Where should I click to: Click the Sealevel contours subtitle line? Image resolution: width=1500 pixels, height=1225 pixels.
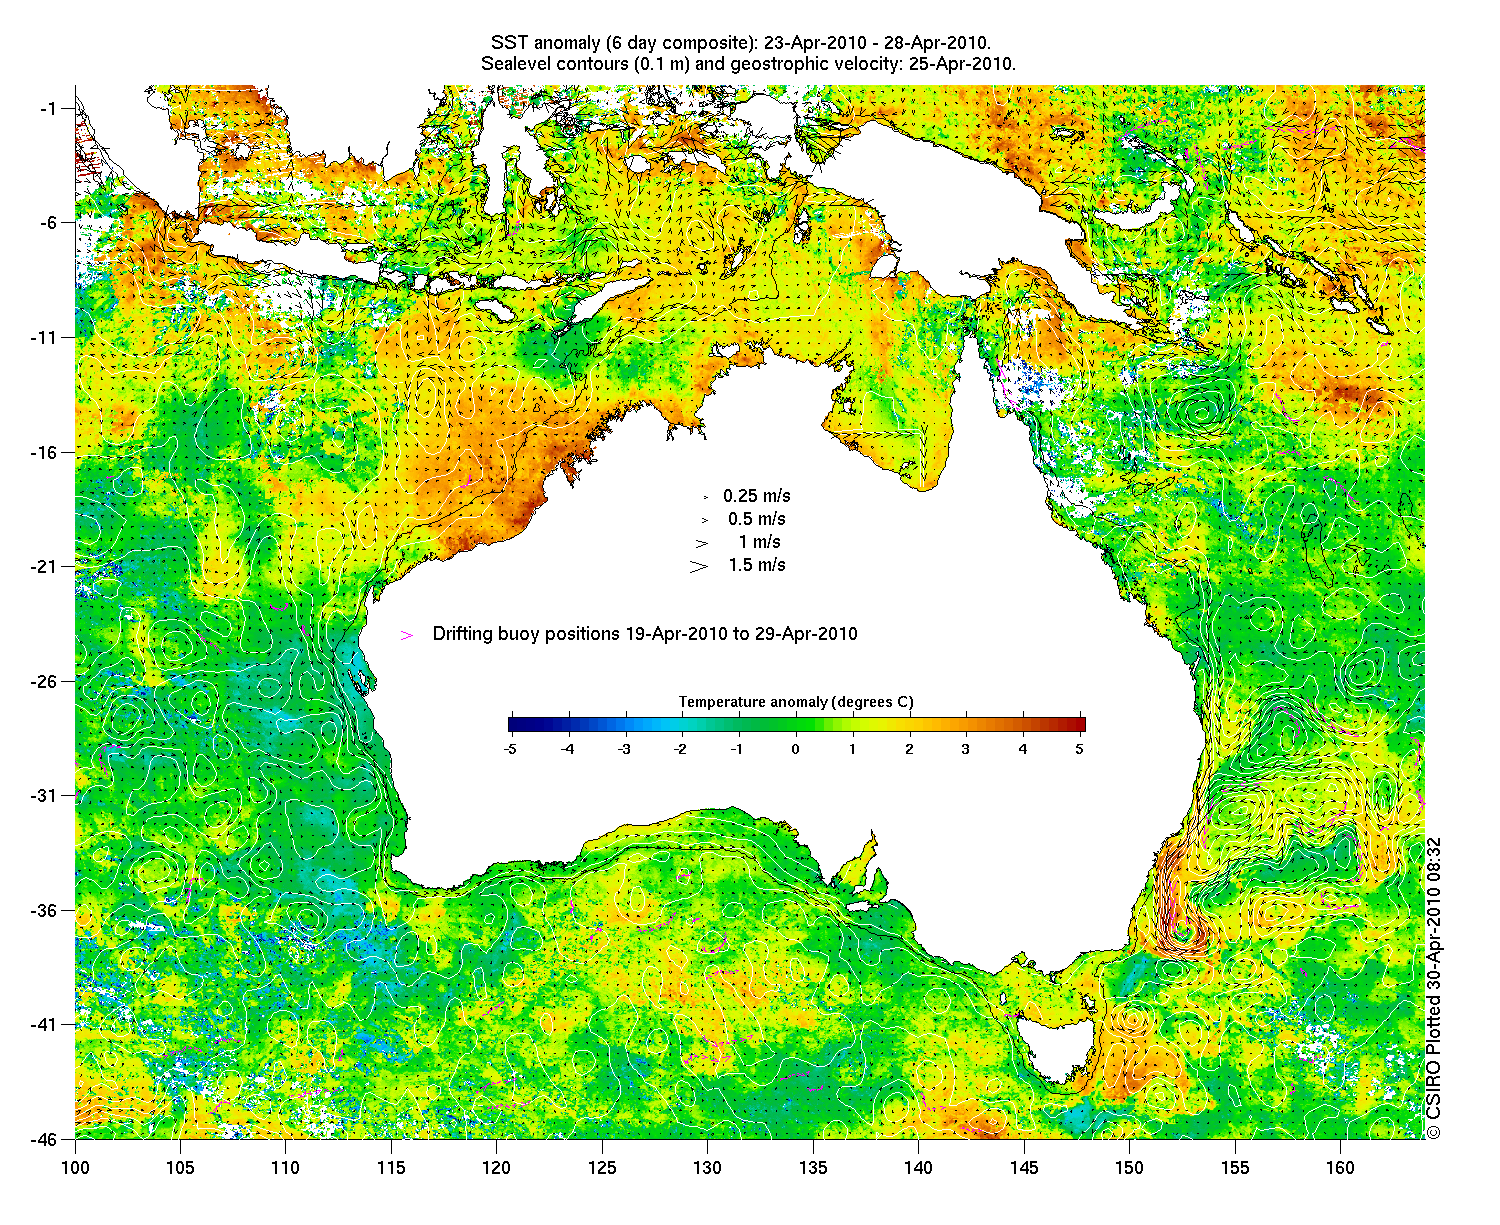[748, 64]
